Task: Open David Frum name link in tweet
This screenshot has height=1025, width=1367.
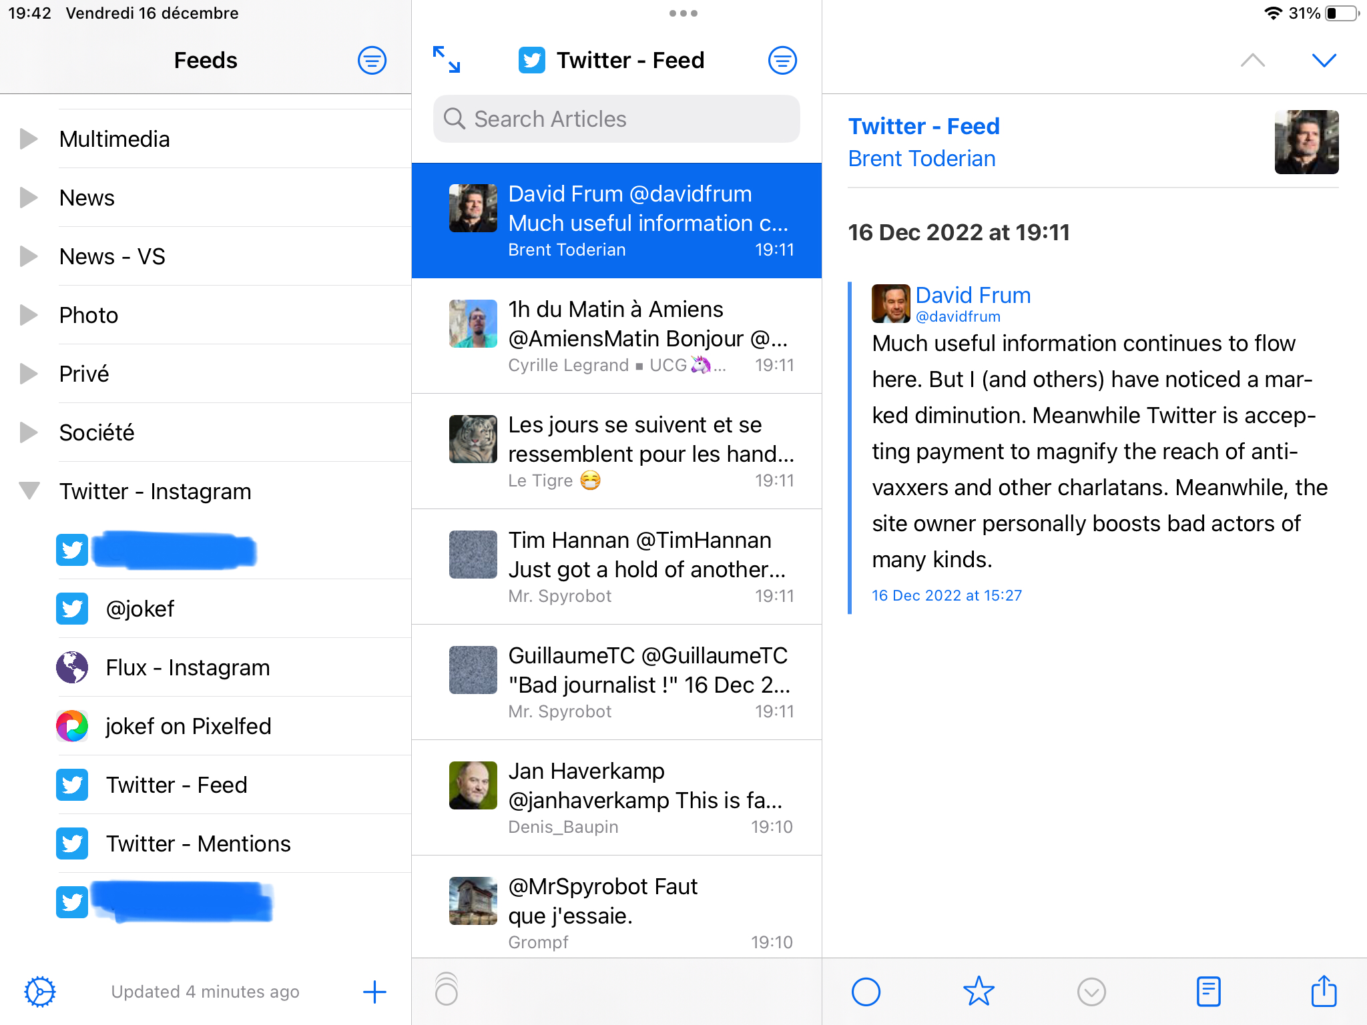Action: (973, 295)
